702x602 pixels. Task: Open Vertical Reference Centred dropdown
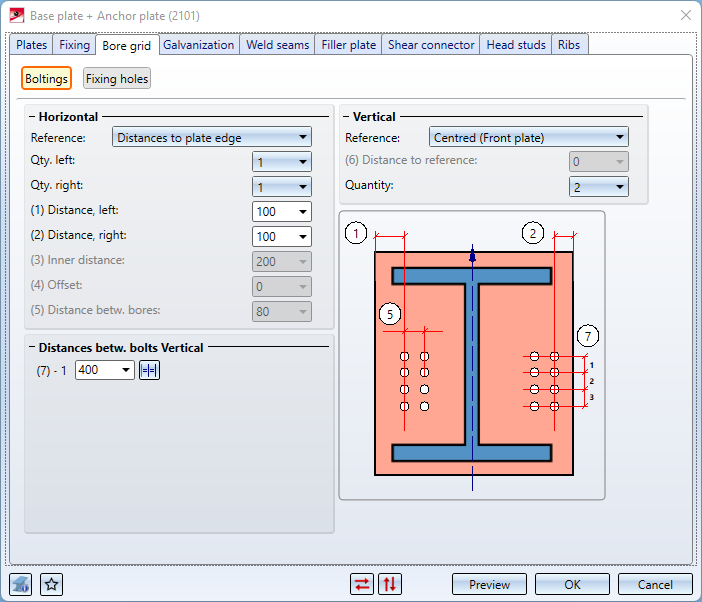[x=528, y=138]
